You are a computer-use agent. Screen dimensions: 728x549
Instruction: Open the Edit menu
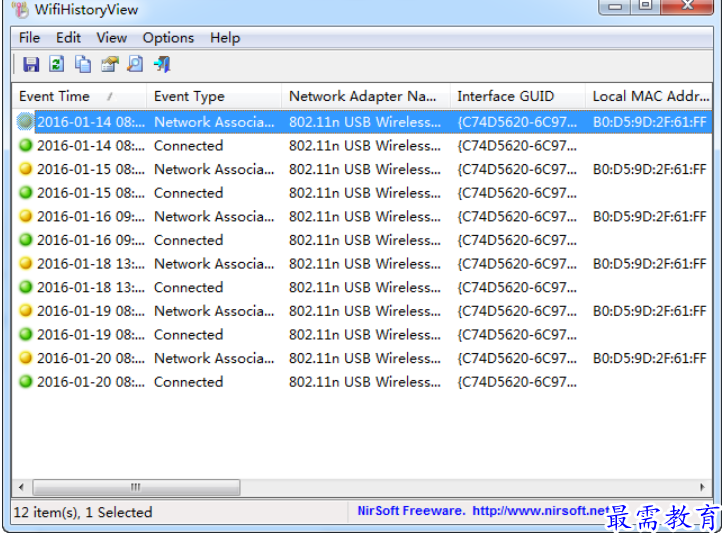click(68, 38)
